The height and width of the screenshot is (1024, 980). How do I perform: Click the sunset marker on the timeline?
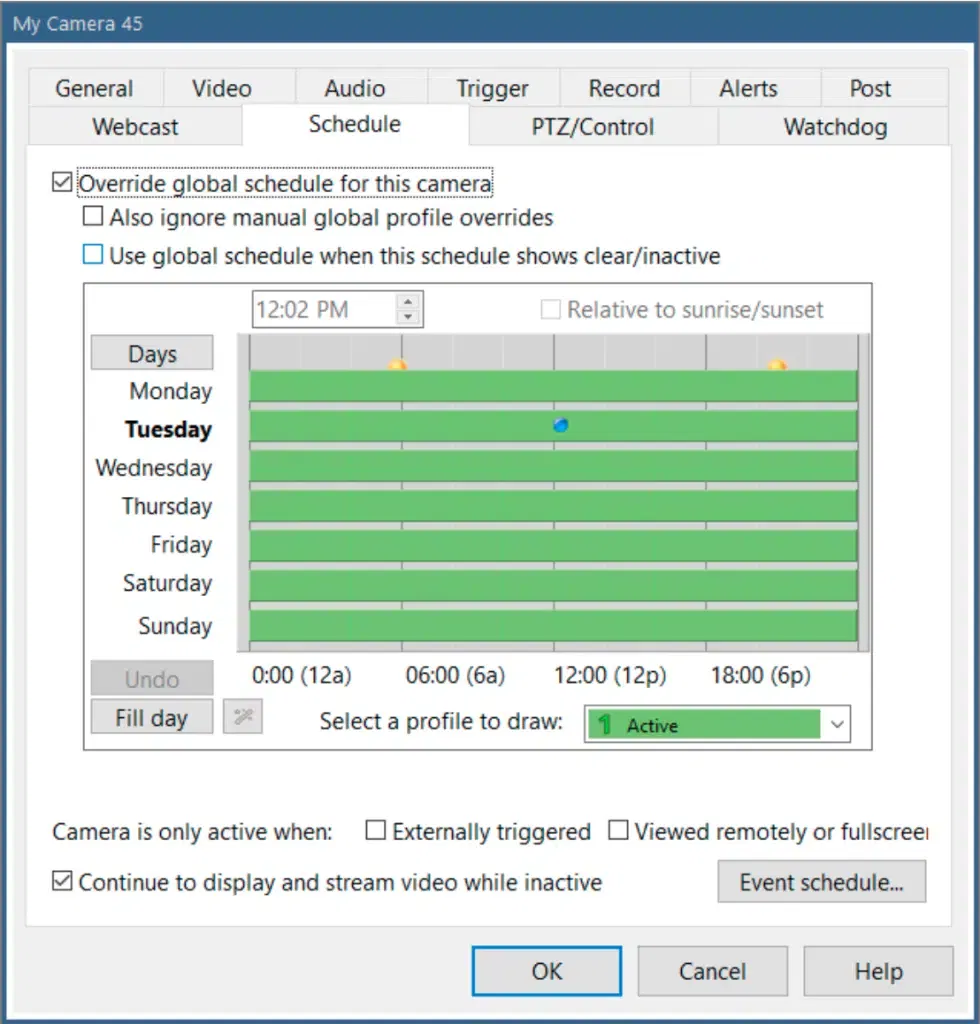(x=777, y=366)
